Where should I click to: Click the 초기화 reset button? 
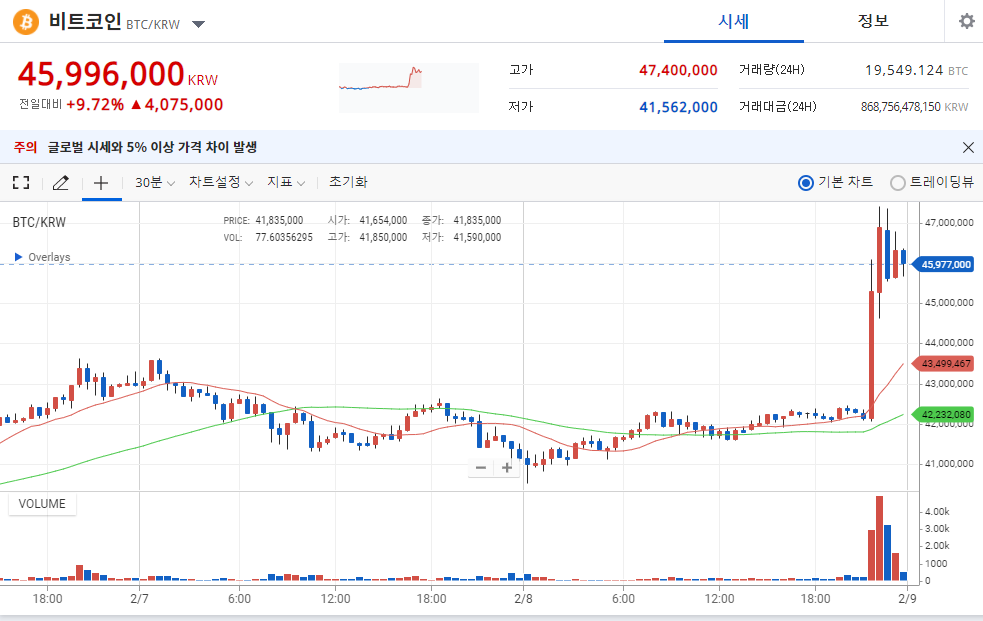coord(348,182)
